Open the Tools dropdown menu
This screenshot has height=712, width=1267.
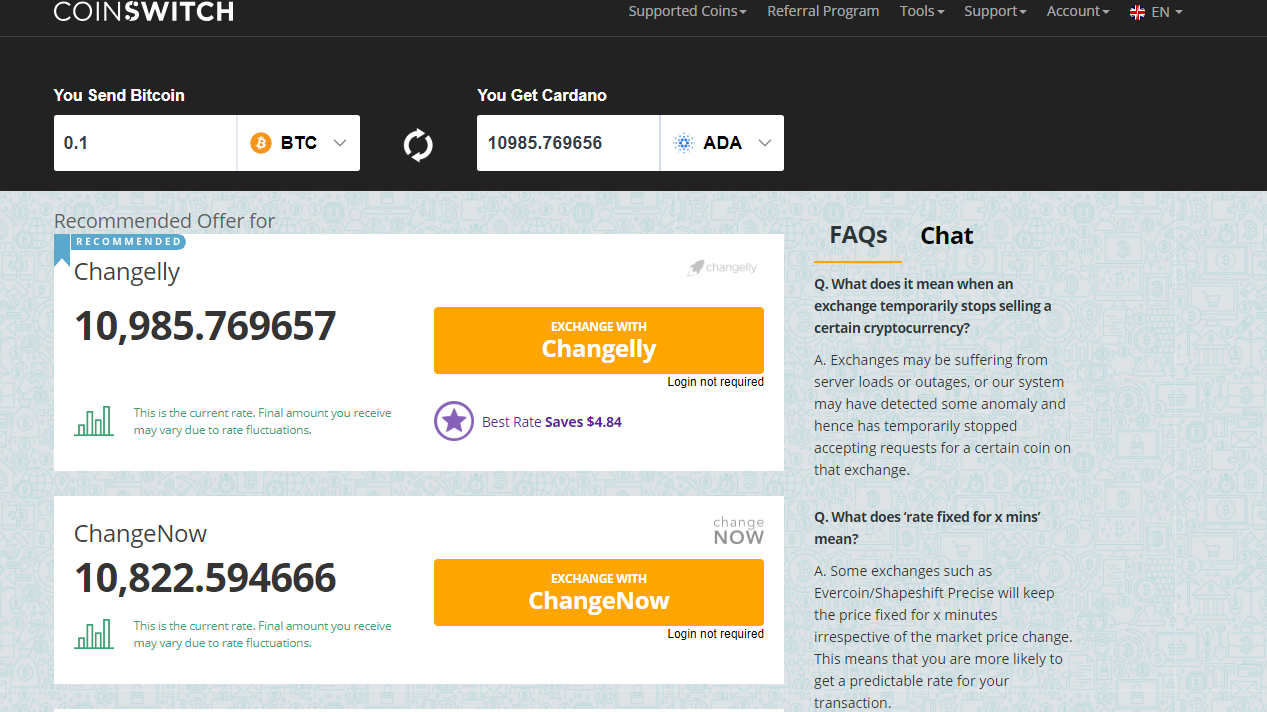click(x=922, y=11)
